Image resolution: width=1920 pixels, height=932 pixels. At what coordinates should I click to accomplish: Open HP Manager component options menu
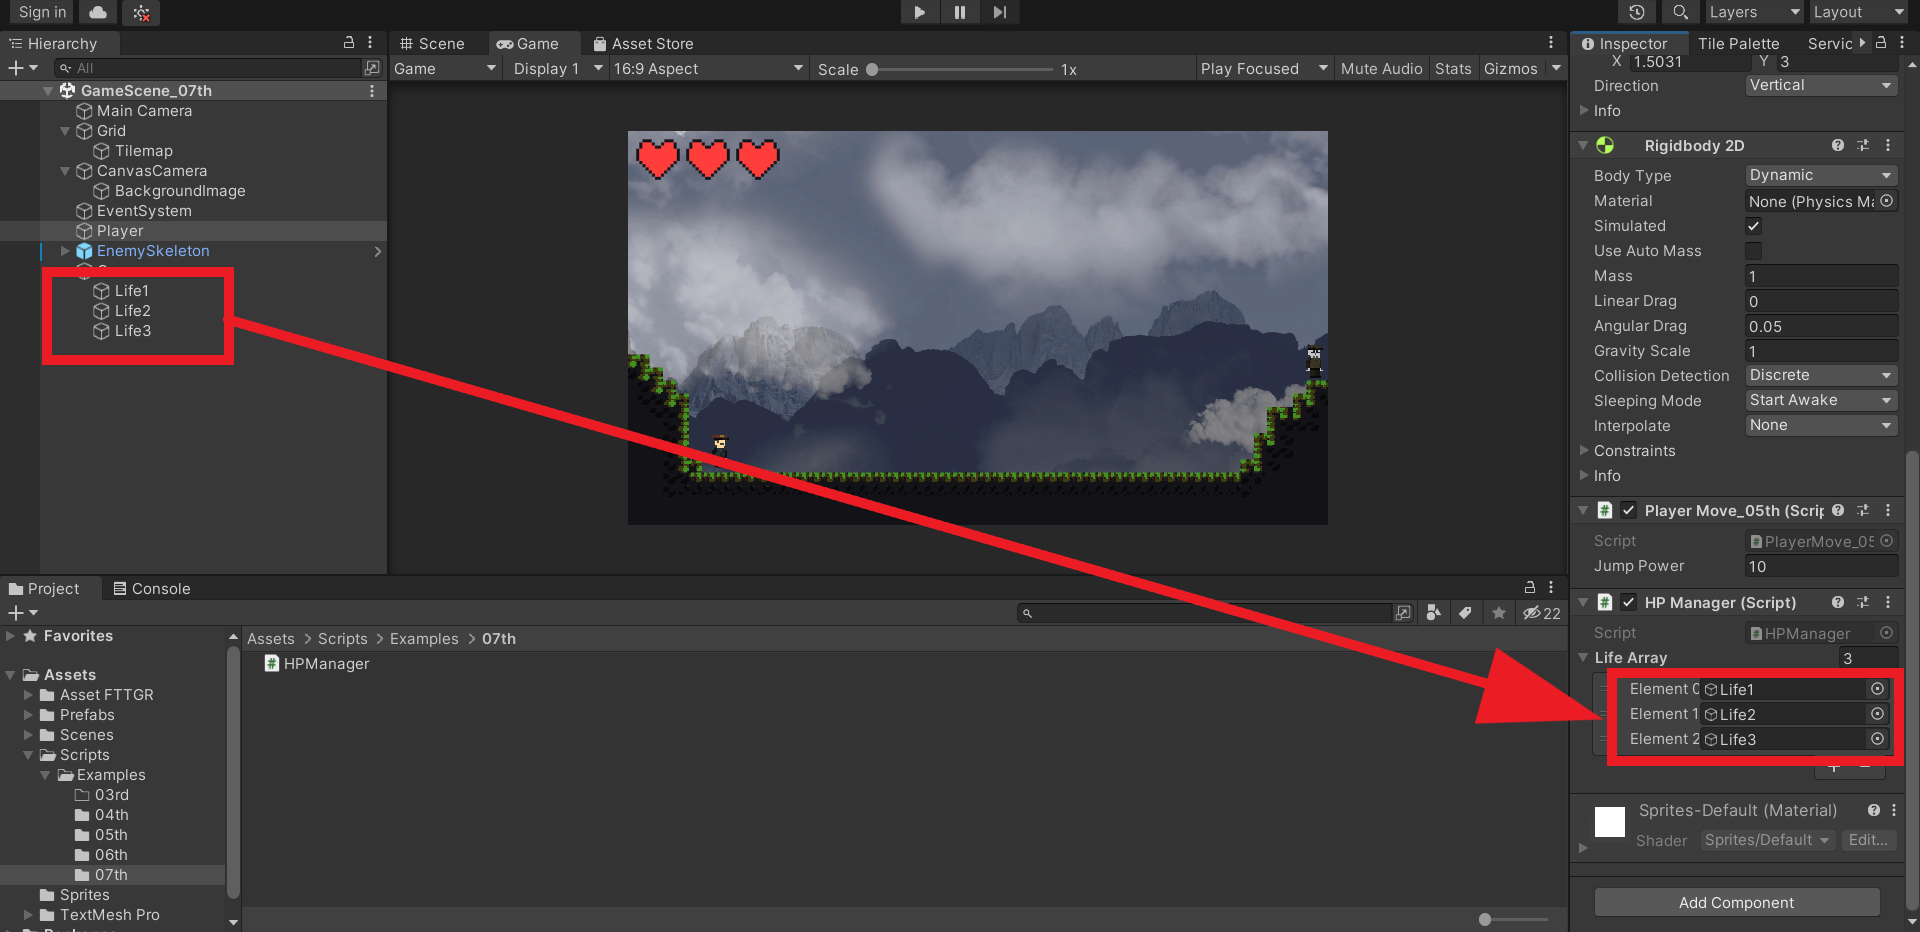(x=1888, y=602)
